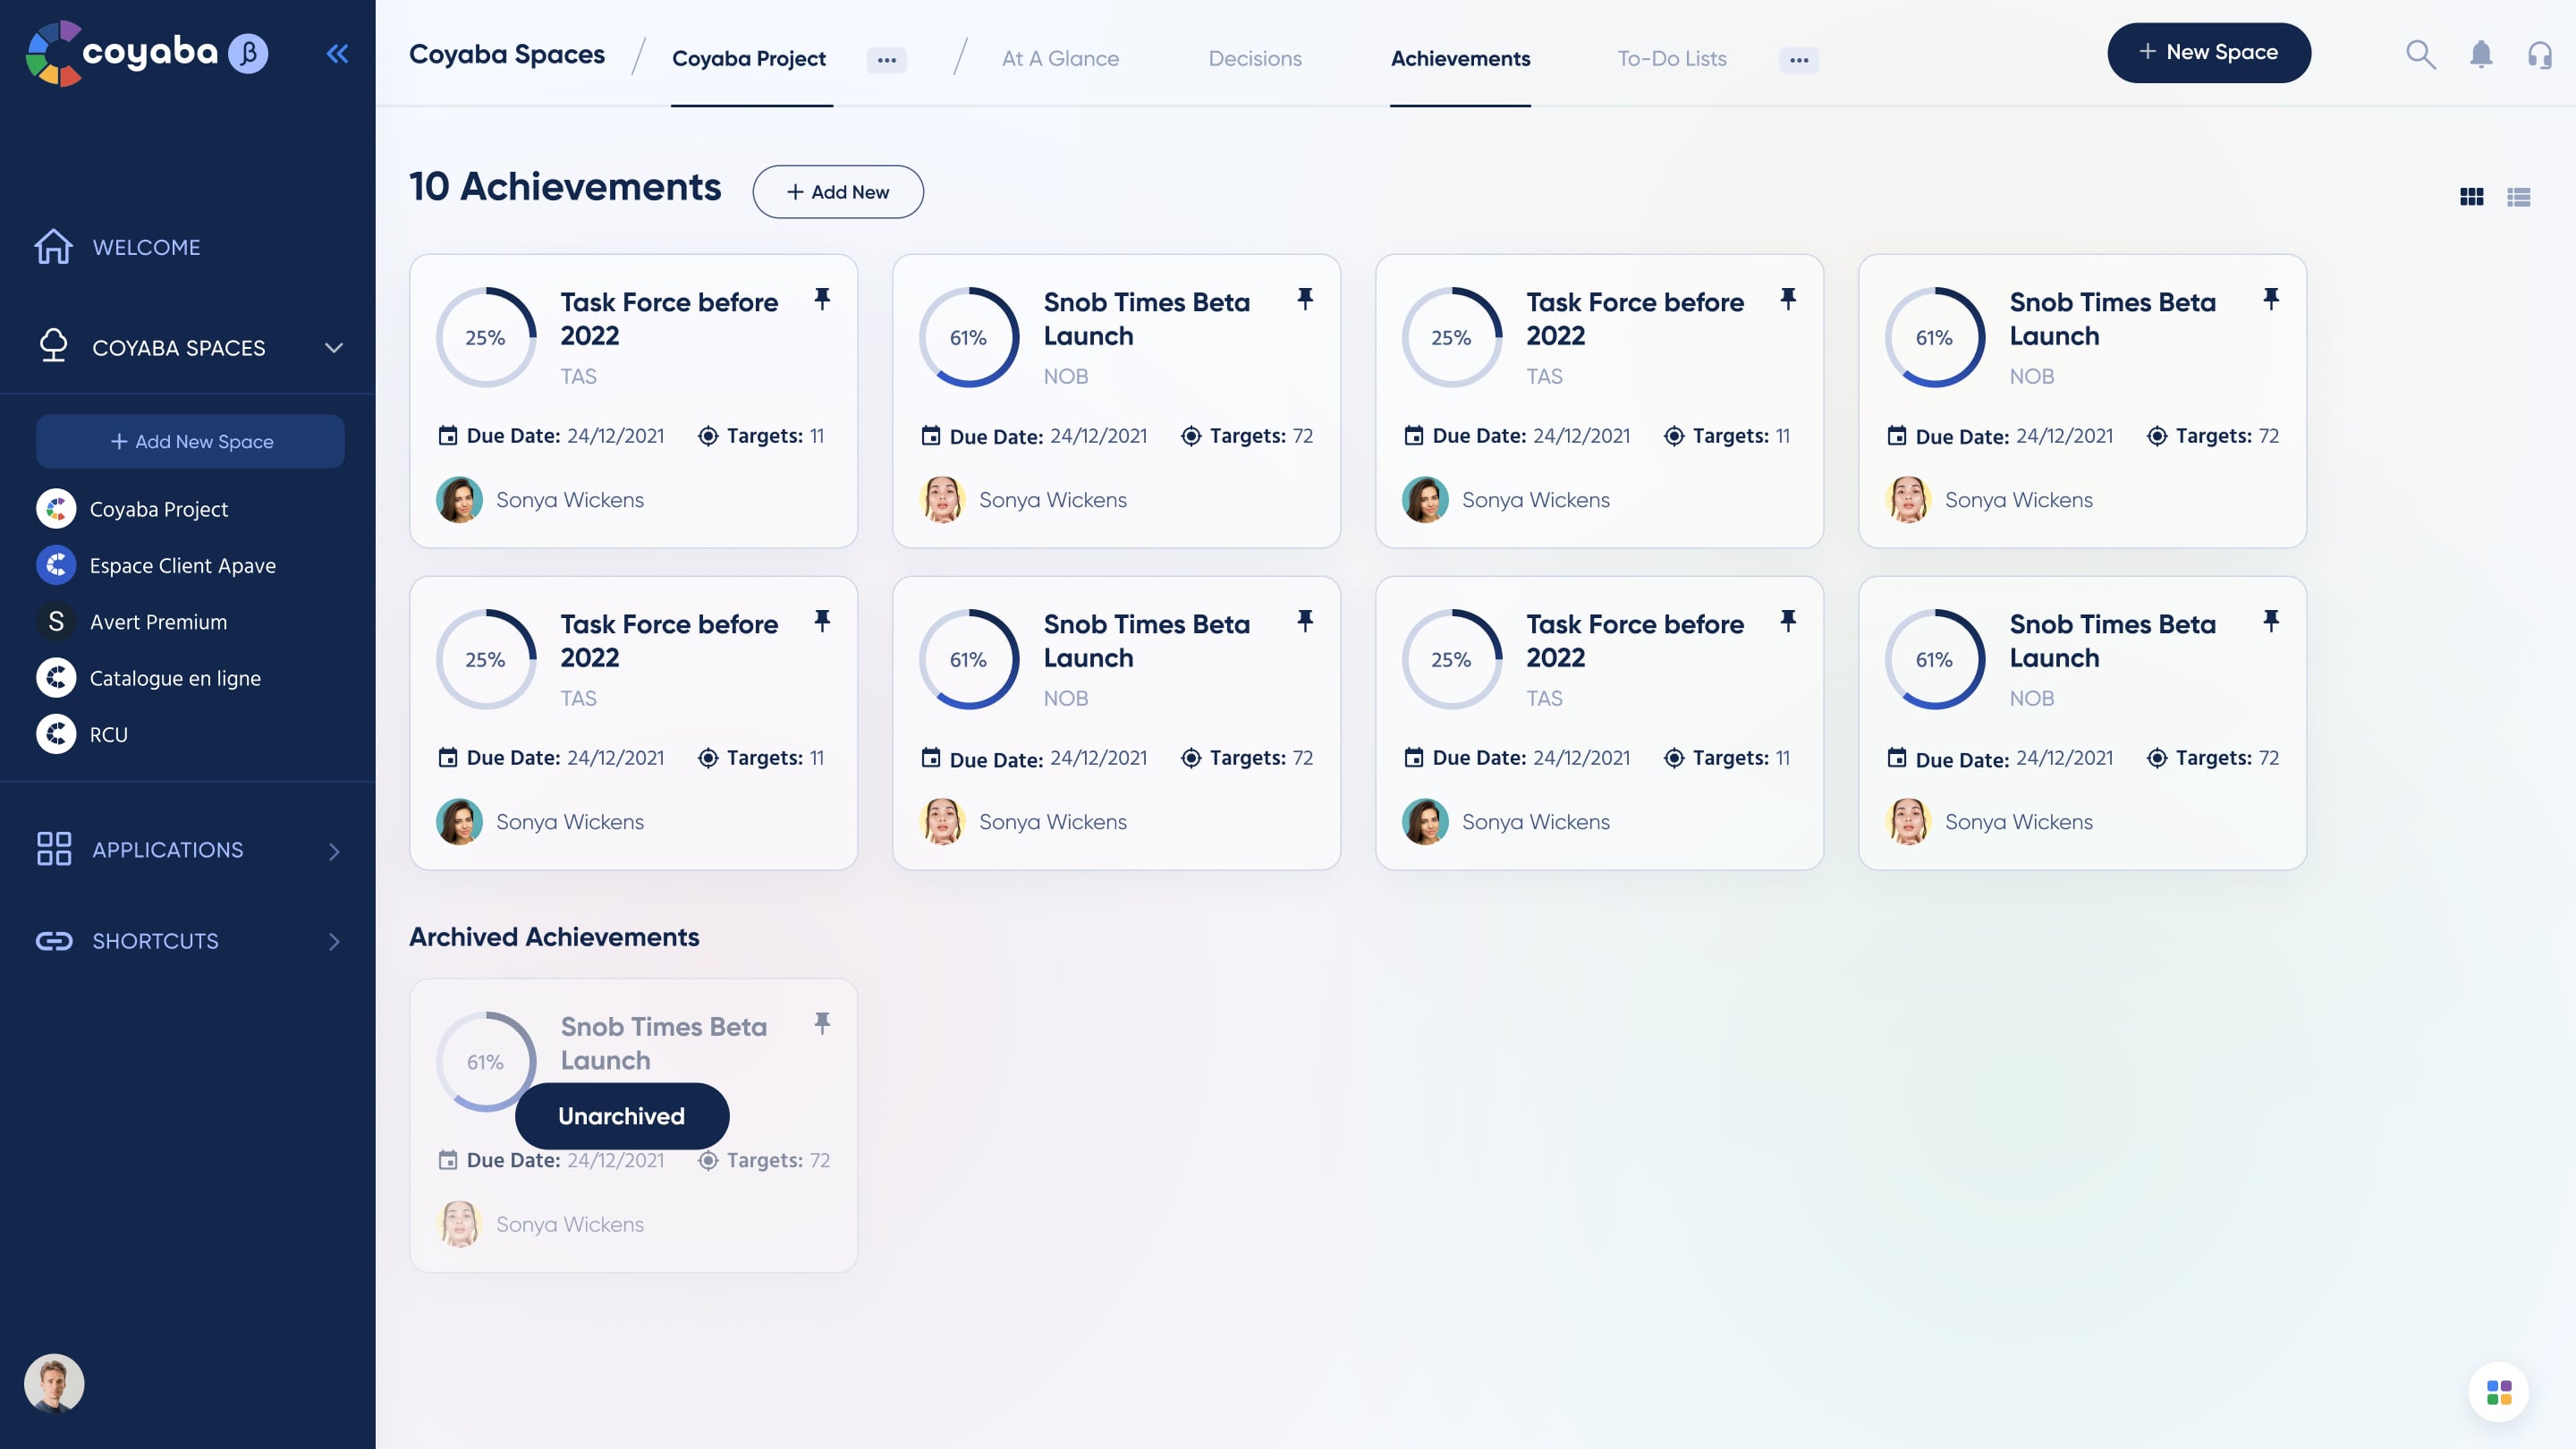Click the Coyaba logo in the sidebar
The height and width of the screenshot is (1449, 2576).
[x=121, y=53]
